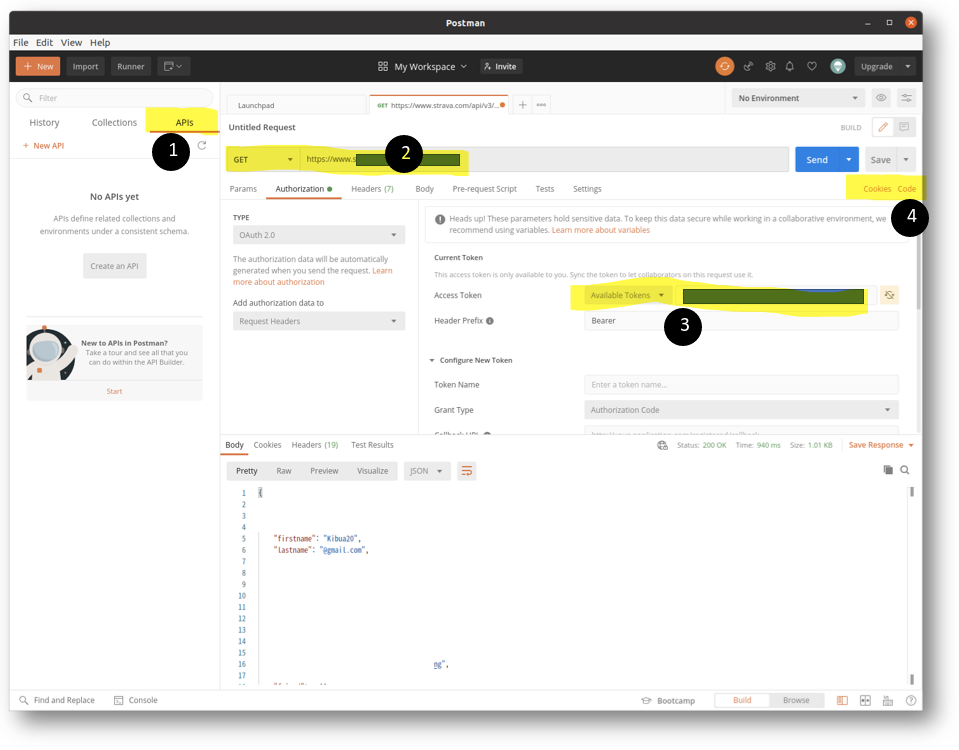The image size is (959, 750).
Task: Open the Upgrade dropdown arrow
Action: pos(908,66)
